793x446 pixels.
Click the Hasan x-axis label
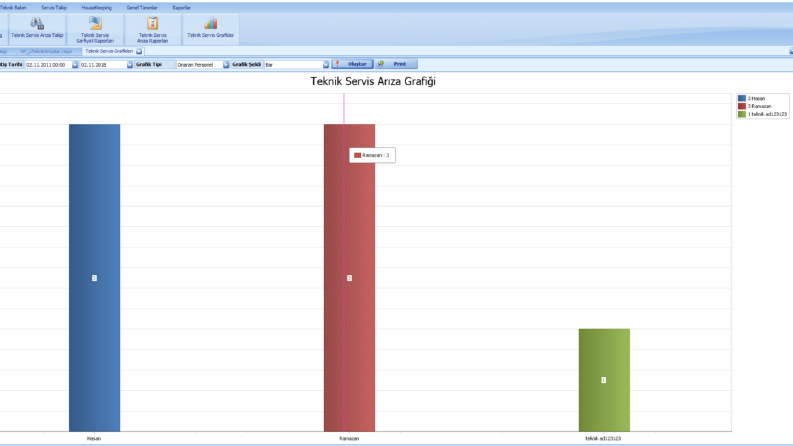(x=94, y=438)
